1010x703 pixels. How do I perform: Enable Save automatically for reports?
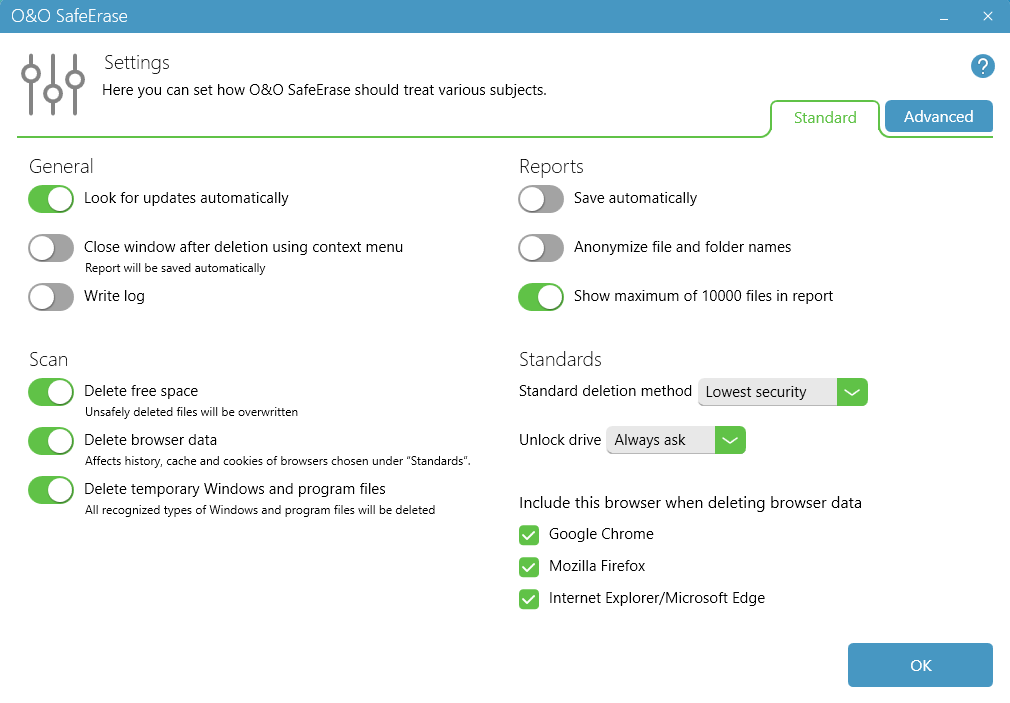click(541, 199)
